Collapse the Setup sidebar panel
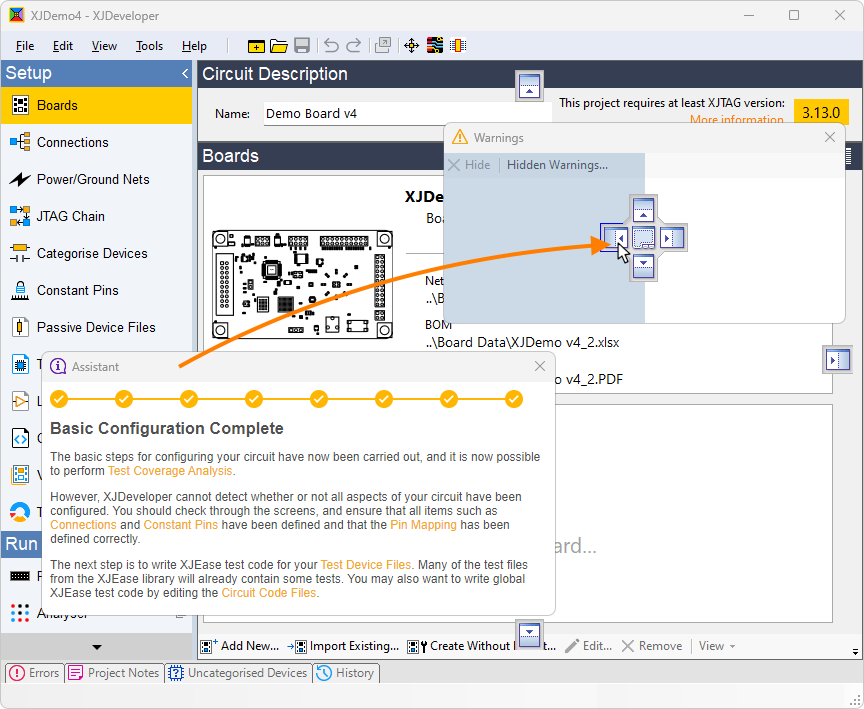 click(x=184, y=74)
